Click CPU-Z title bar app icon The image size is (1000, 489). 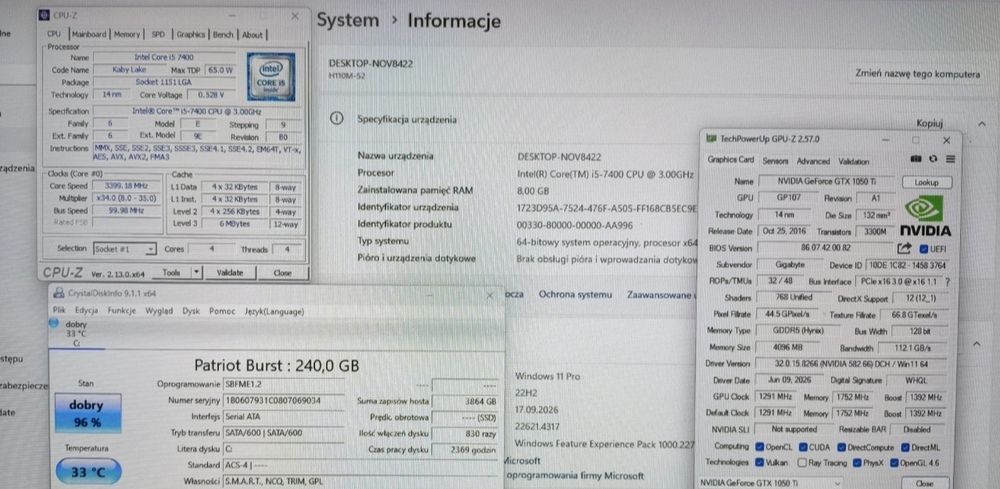point(42,15)
